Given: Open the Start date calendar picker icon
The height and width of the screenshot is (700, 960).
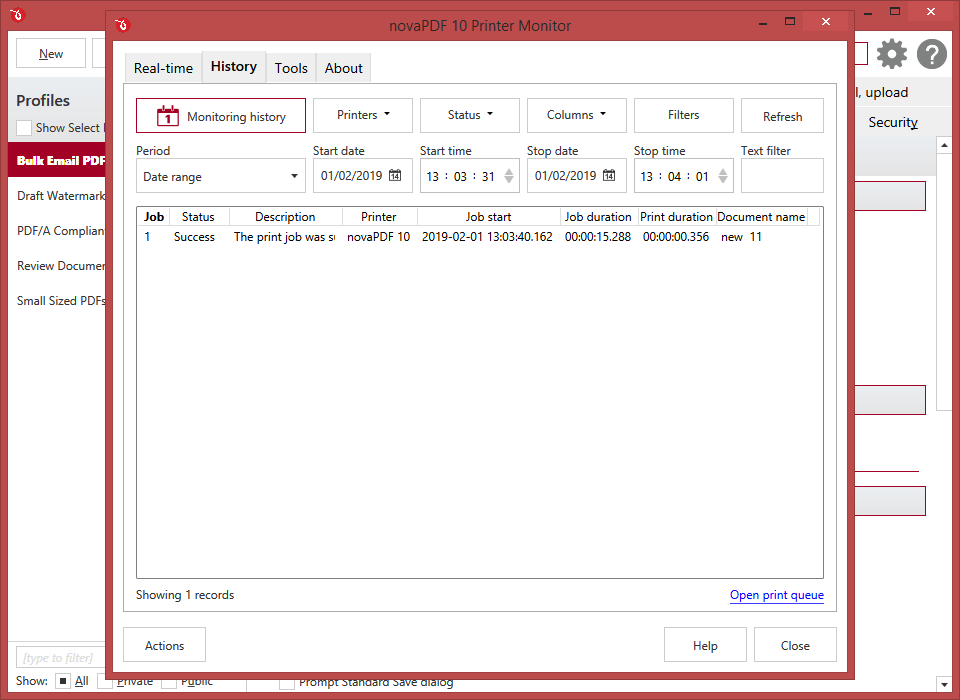Looking at the screenshot, I should 395,175.
